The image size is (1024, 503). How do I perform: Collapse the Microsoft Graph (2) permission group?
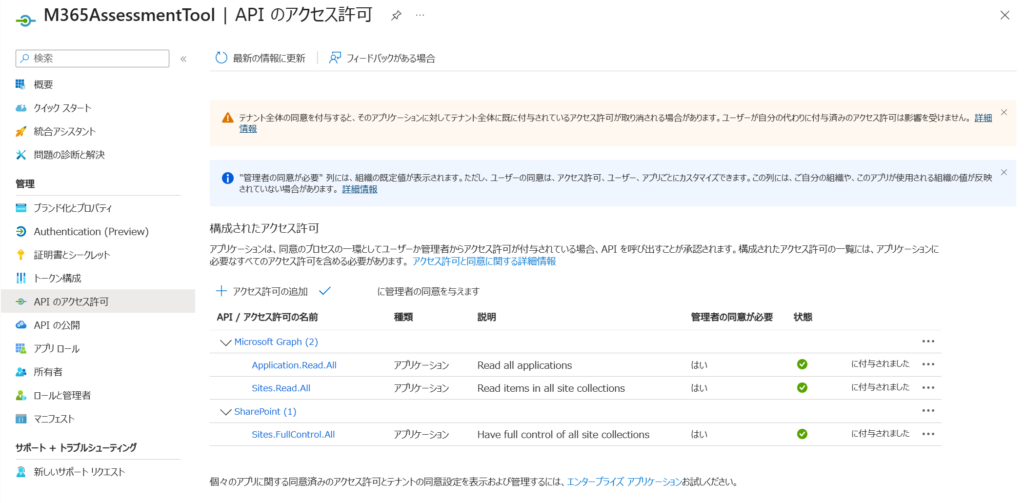[225, 342]
